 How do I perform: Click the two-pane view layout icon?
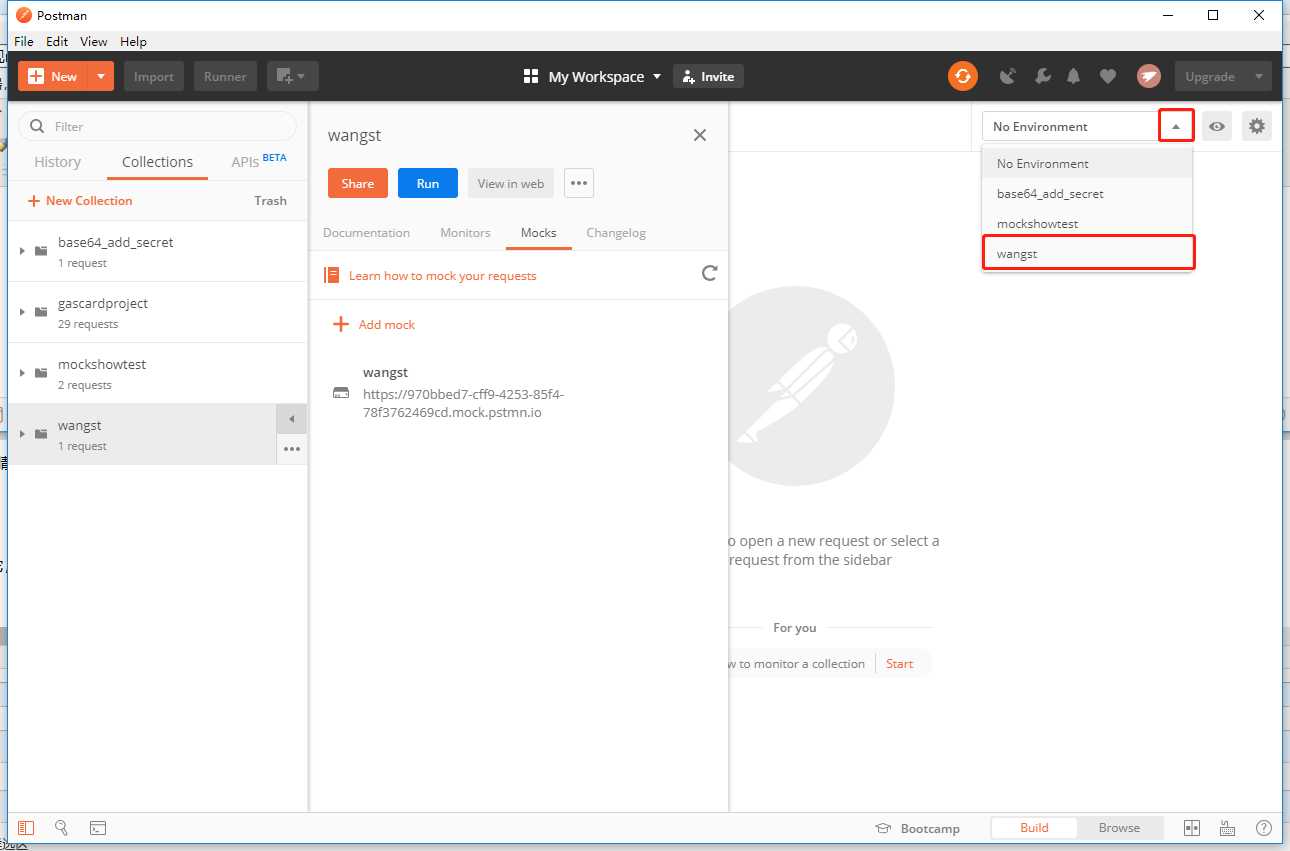1191,828
